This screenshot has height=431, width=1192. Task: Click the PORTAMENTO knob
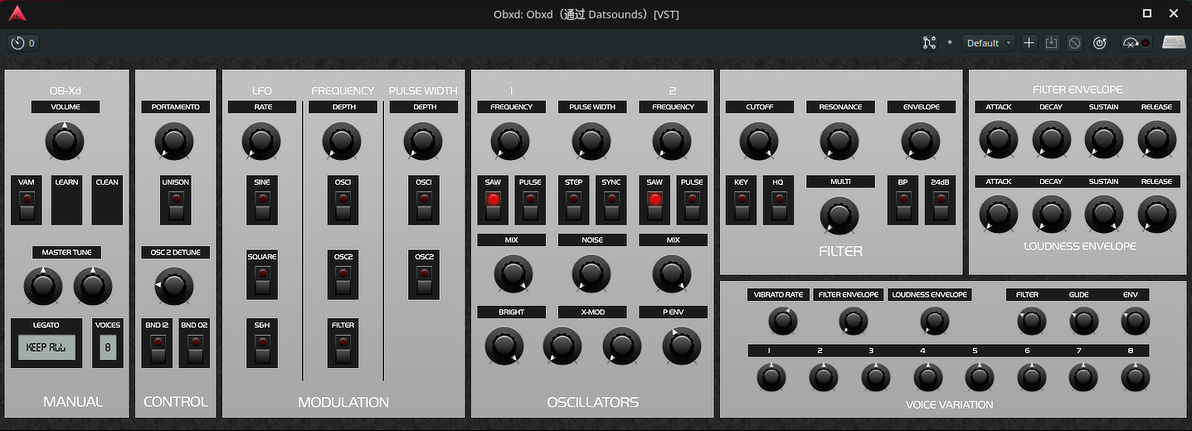pos(174,141)
